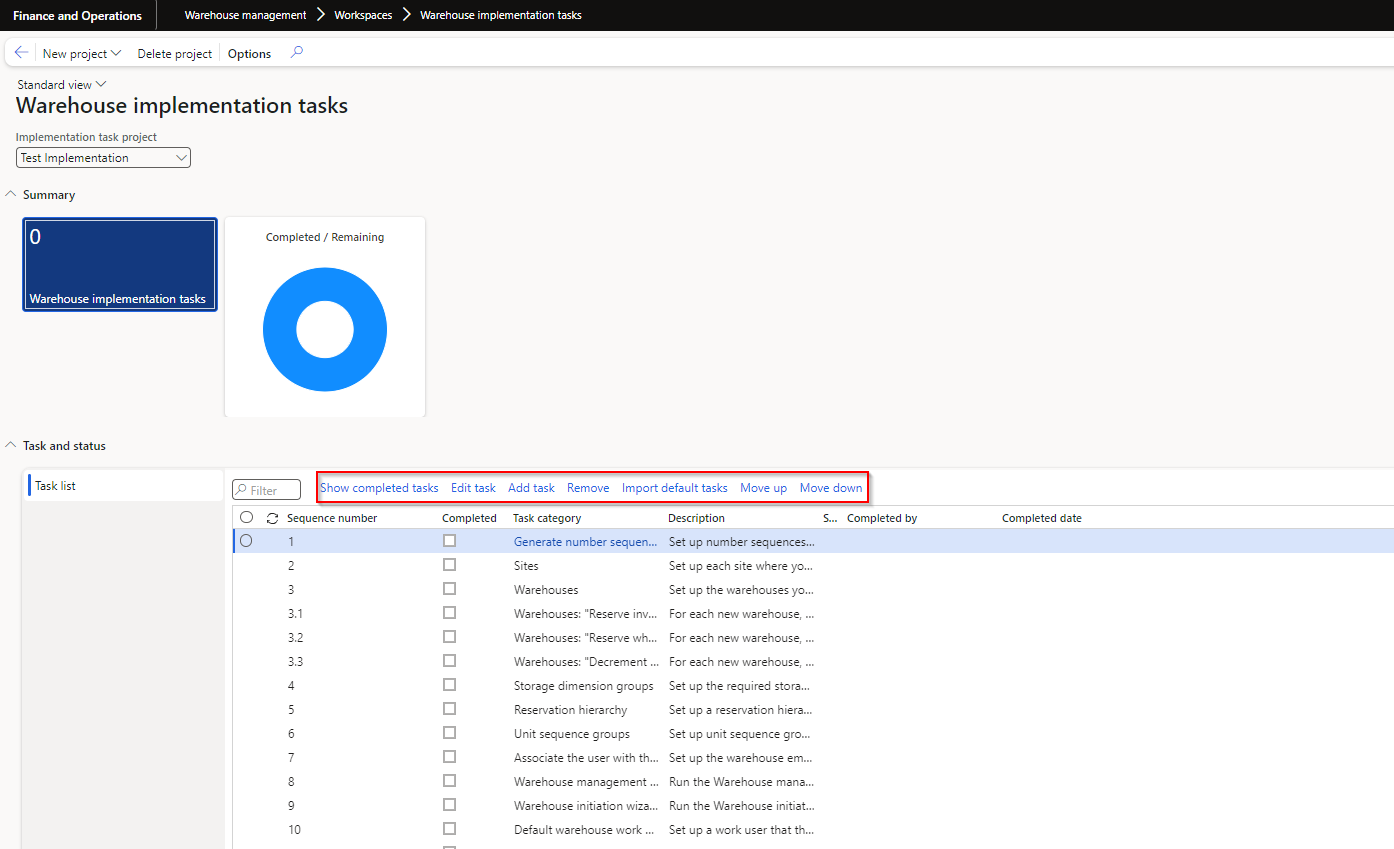Viewport: 1394px width, 849px height.
Task: Select the Warehouse initiation wizard row
Action: [813, 805]
